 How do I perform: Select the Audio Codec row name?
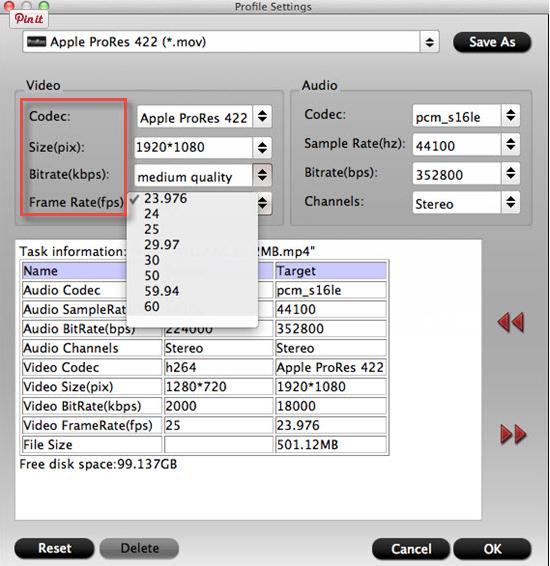tap(75, 290)
